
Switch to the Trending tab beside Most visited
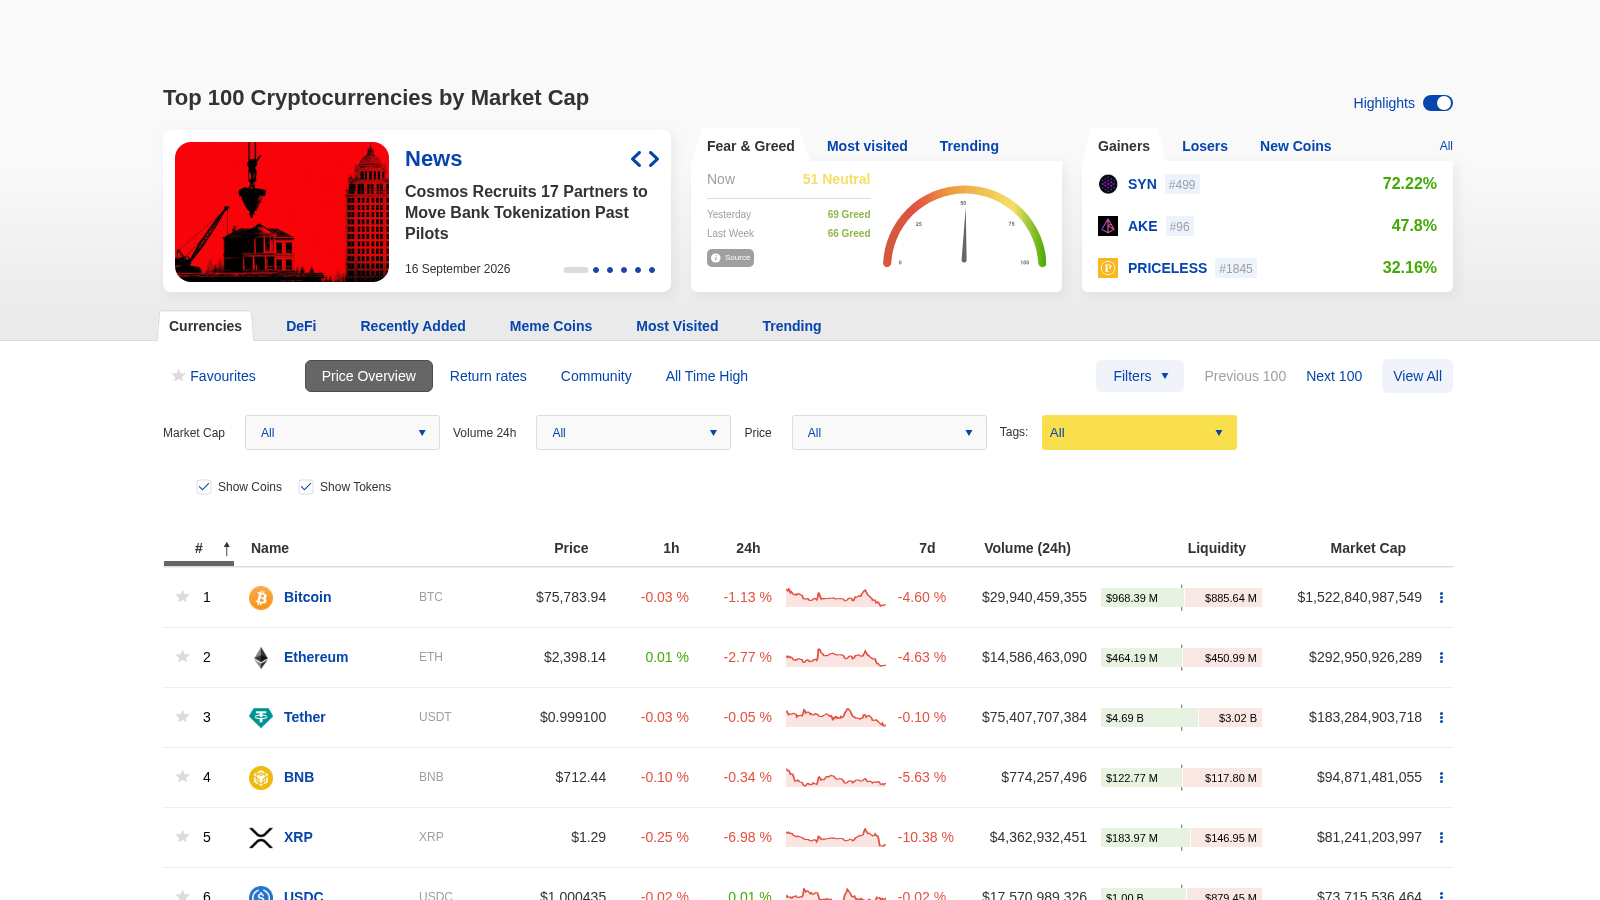point(969,146)
